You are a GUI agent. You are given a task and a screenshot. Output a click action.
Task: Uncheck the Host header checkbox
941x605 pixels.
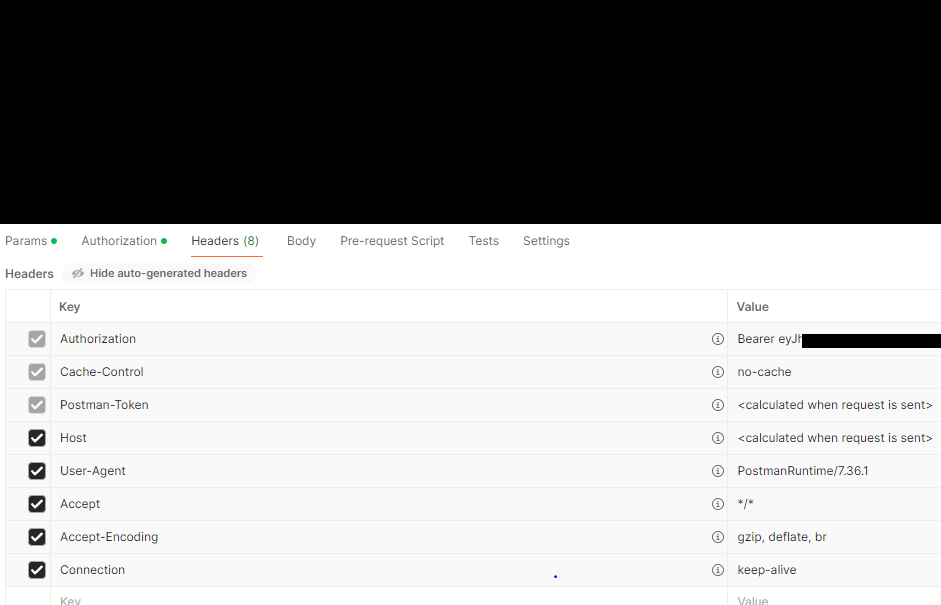pyautogui.click(x=37, y=438)
